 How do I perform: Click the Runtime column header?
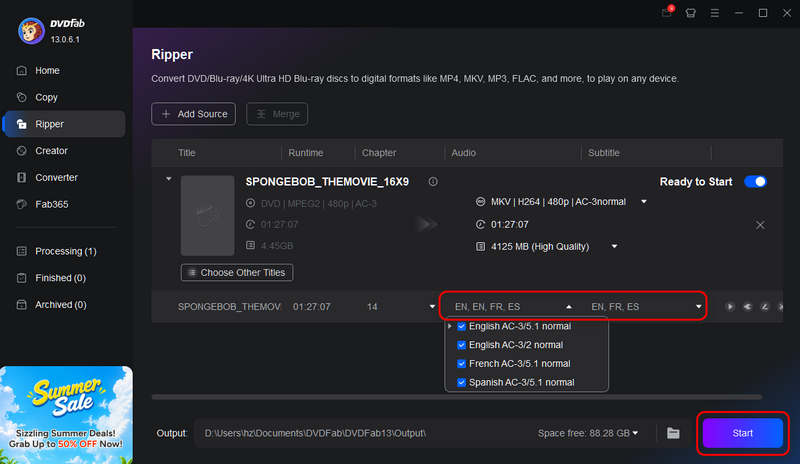point(306,153)
